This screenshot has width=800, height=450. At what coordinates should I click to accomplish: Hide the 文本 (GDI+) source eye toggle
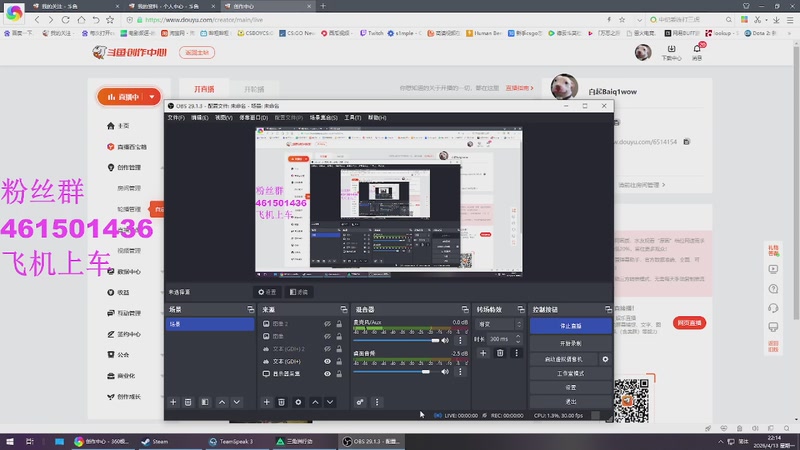tap(327, 361)
